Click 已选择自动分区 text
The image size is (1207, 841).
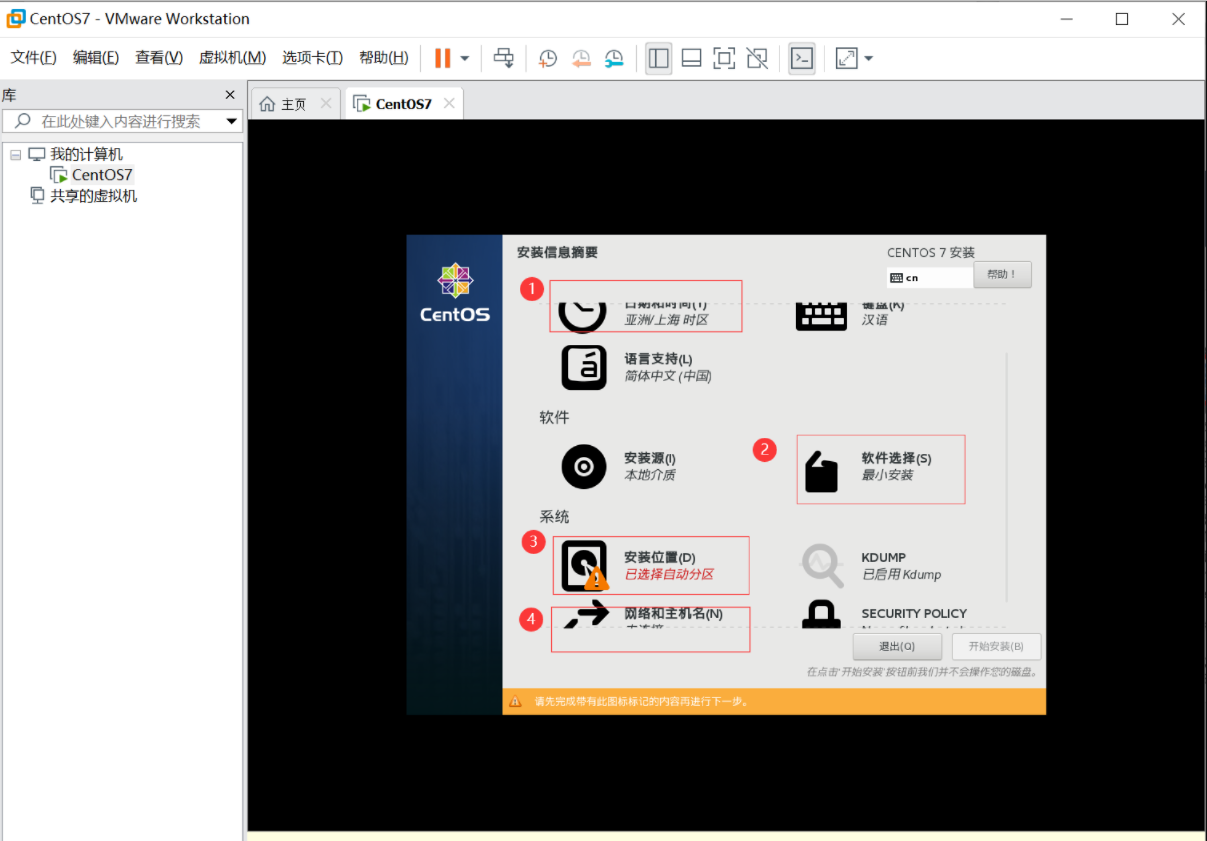(x=669, y=575)
